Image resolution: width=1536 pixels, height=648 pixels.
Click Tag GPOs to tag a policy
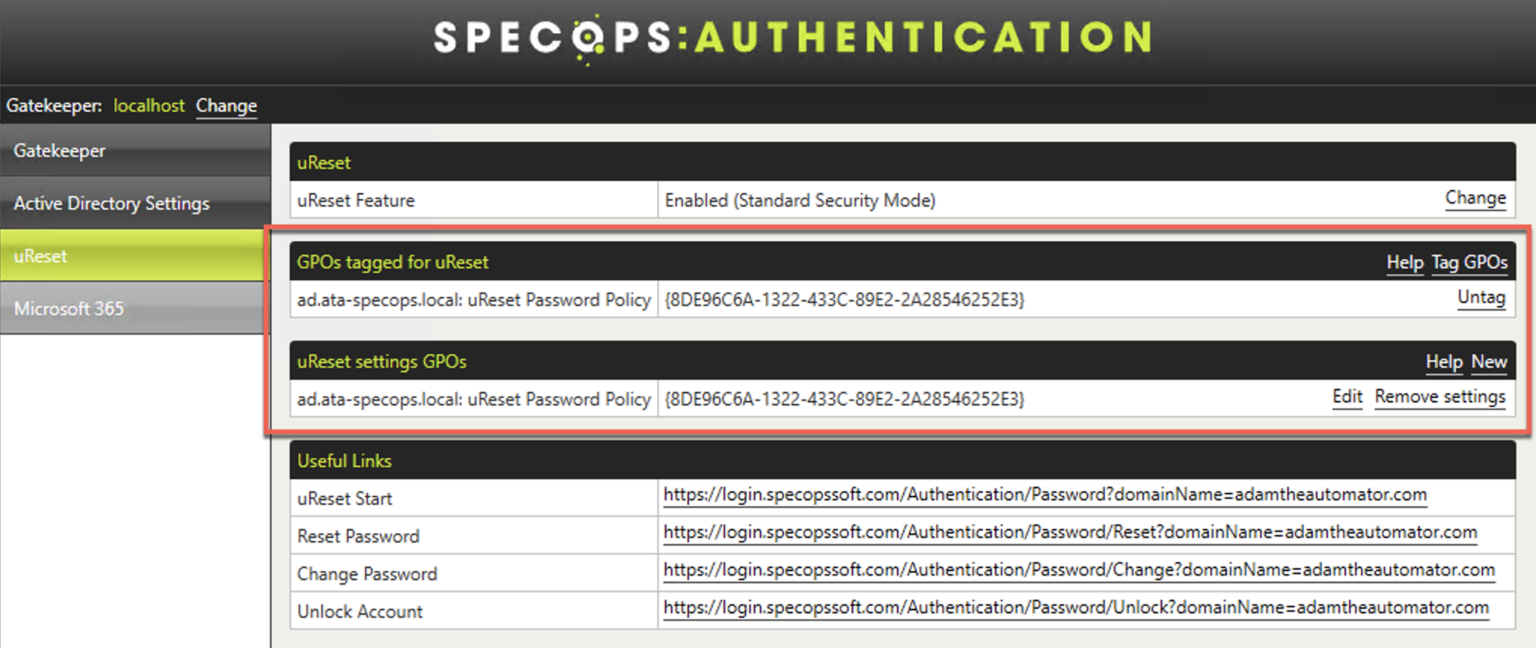(1469, 262)
